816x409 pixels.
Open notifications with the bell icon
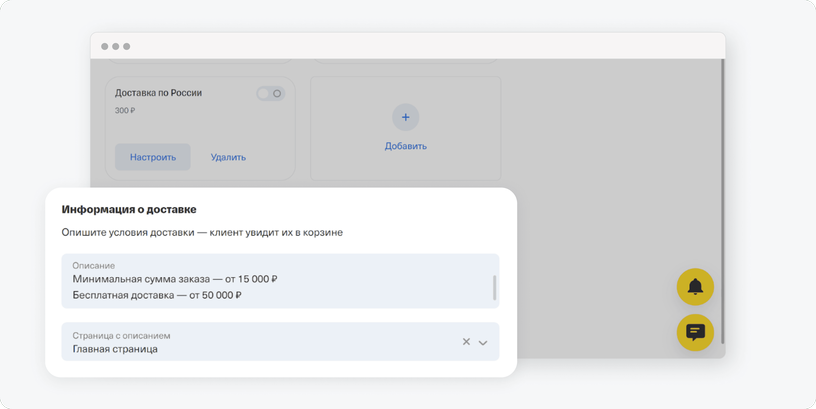pos(695,287)
